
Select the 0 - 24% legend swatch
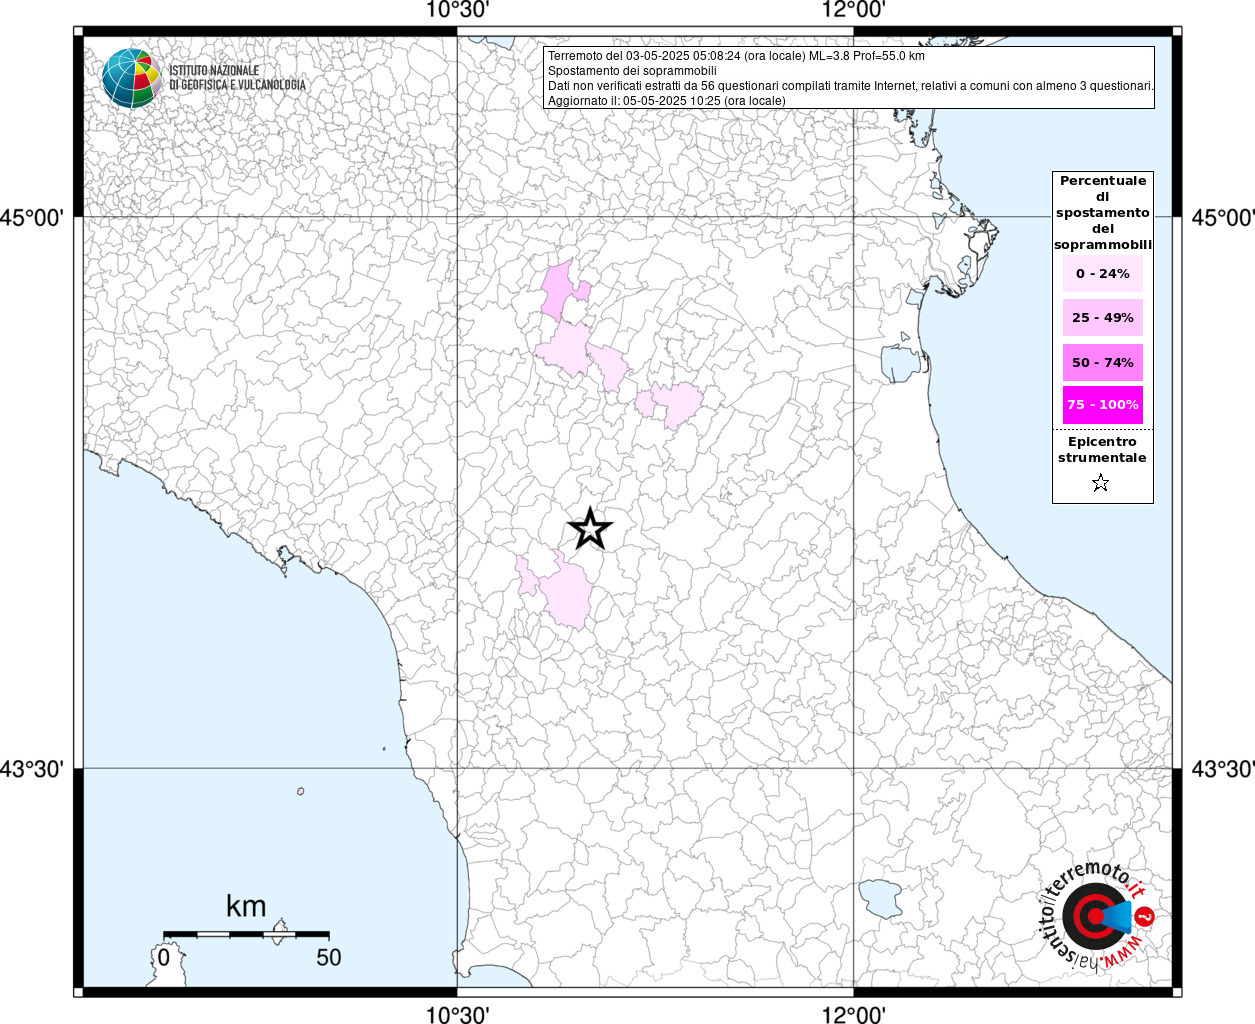click(x=1103, y=273)
